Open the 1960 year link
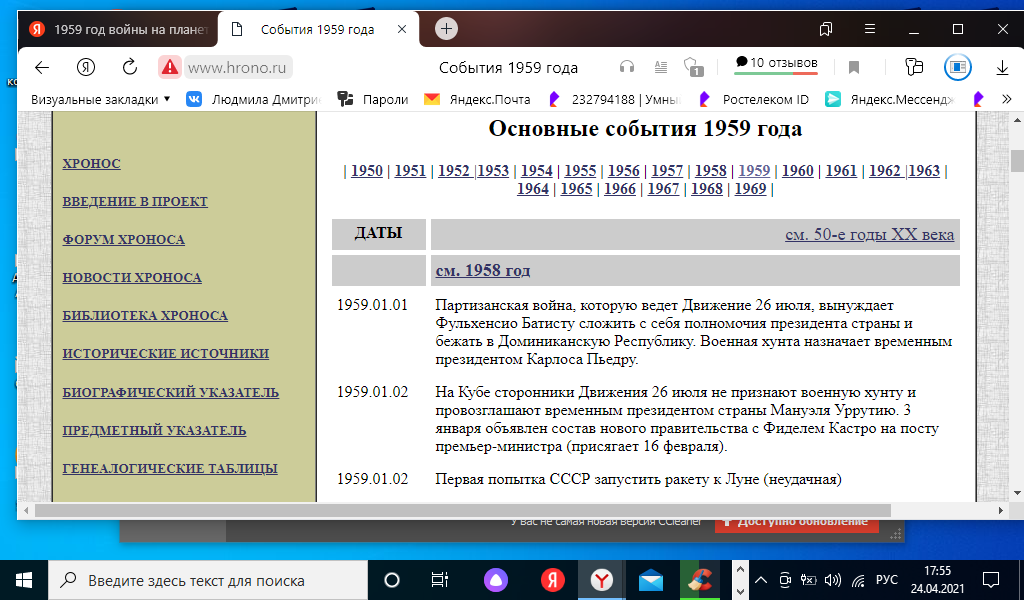 (797, 170)
